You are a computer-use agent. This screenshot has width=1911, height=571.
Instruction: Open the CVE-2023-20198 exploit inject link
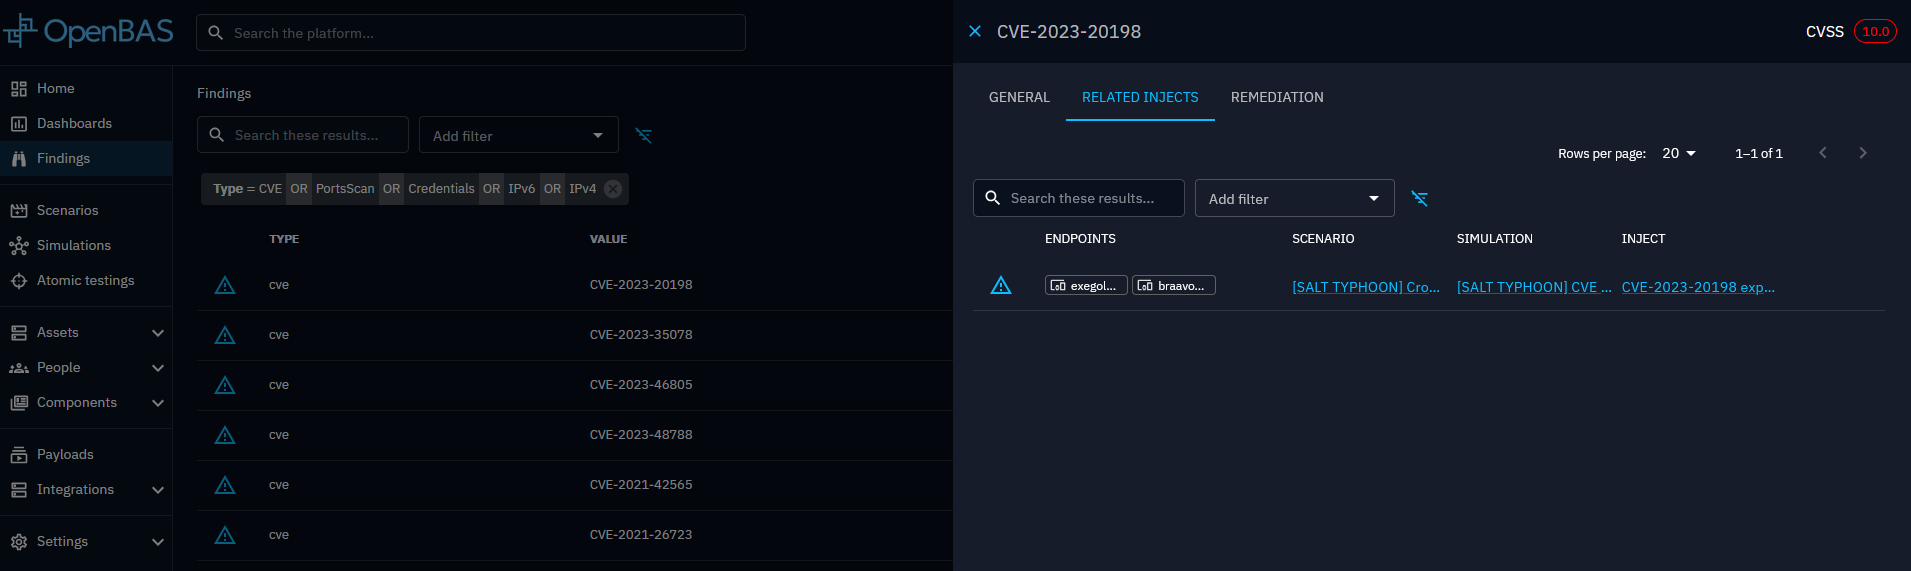click(1697, 287)
